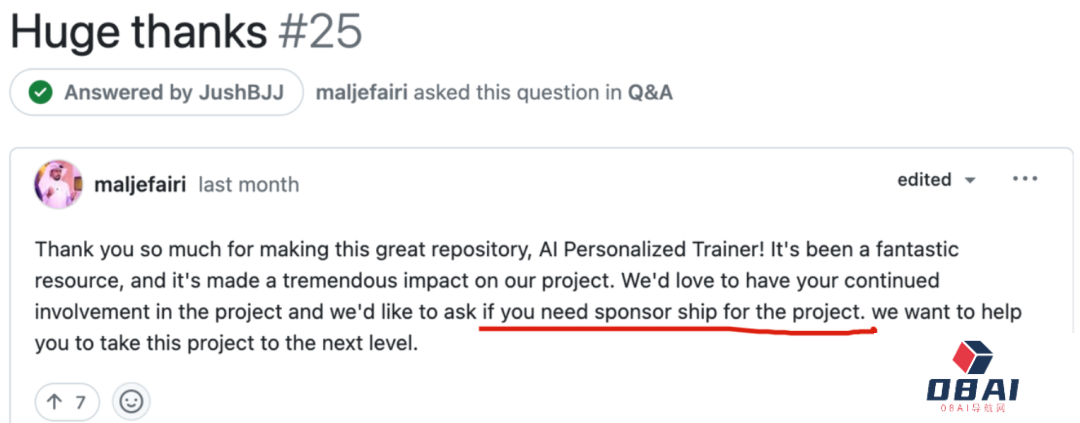Viewport: 1080px width, 423px height.
Task: Open the "Answered by JushBJJ" badge
Action: (156, 93)
